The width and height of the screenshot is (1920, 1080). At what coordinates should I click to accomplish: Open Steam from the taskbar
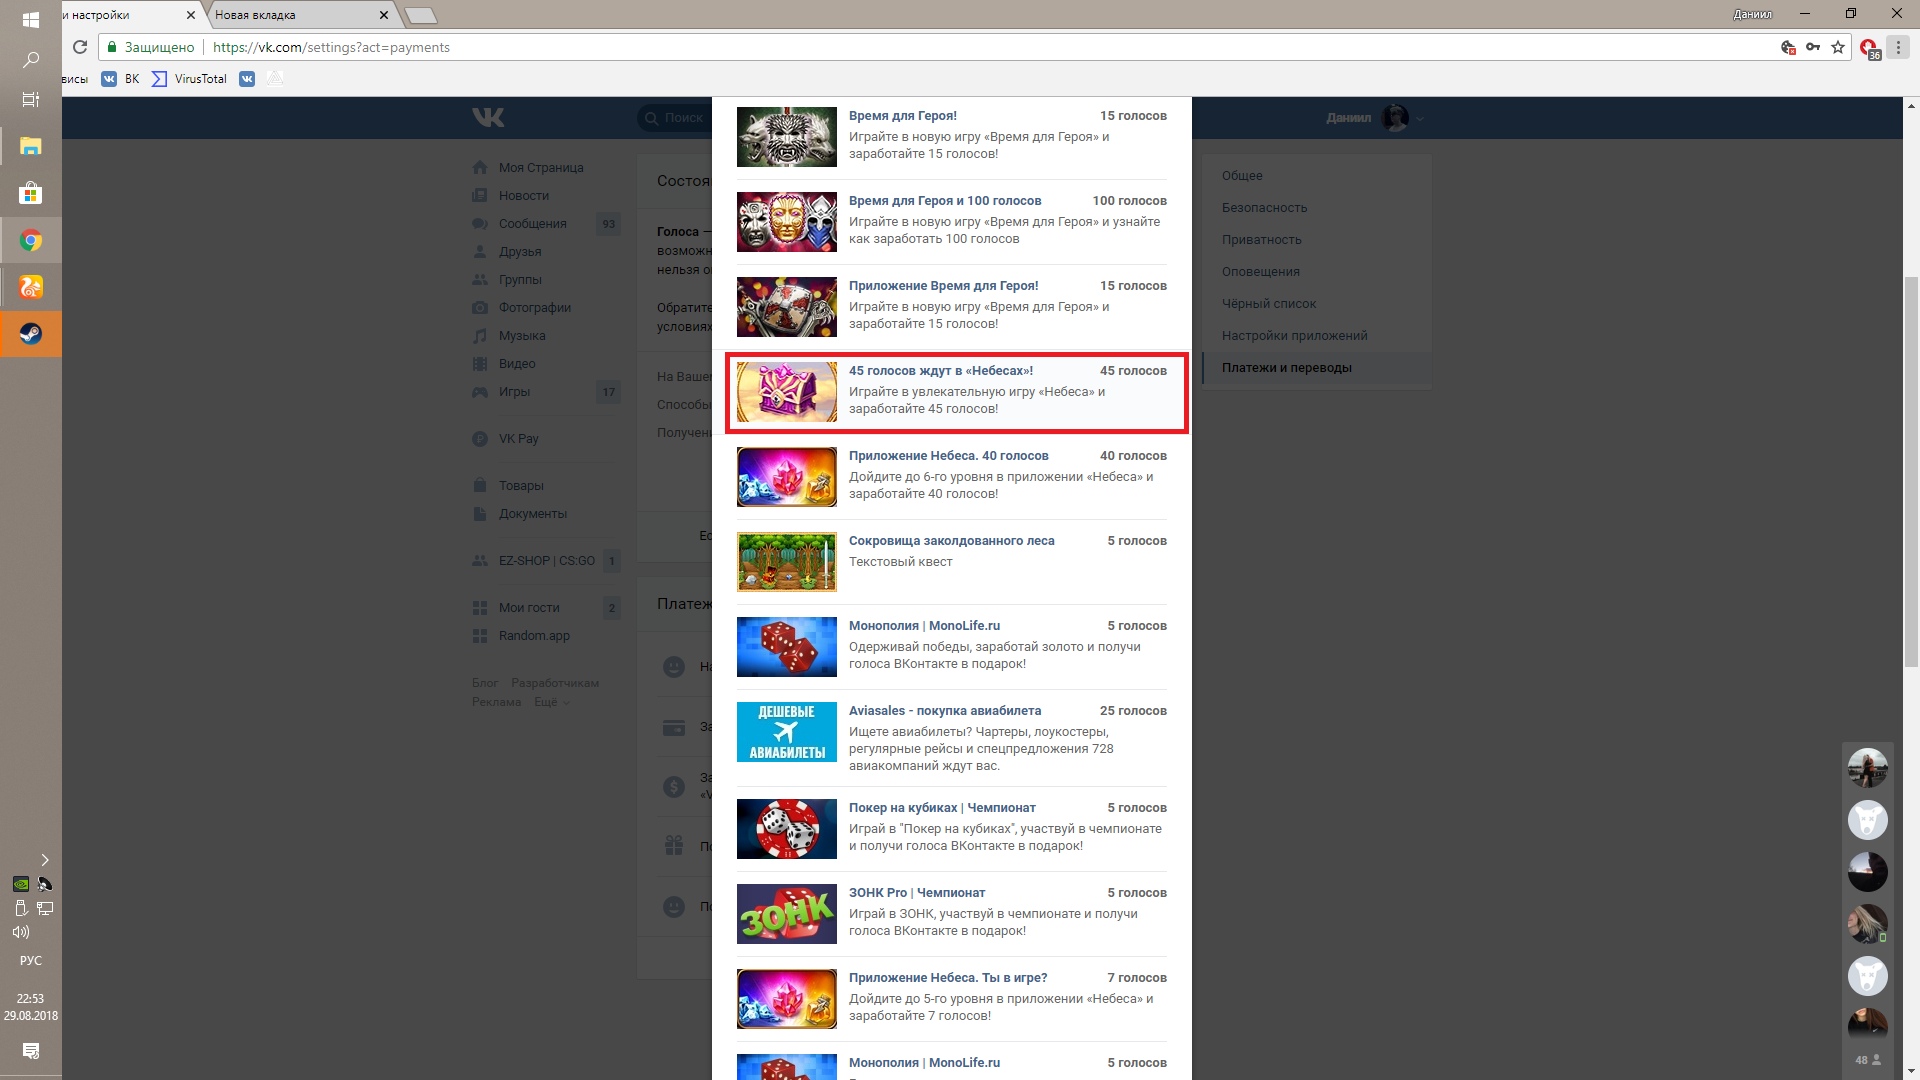tap(31, 334)
